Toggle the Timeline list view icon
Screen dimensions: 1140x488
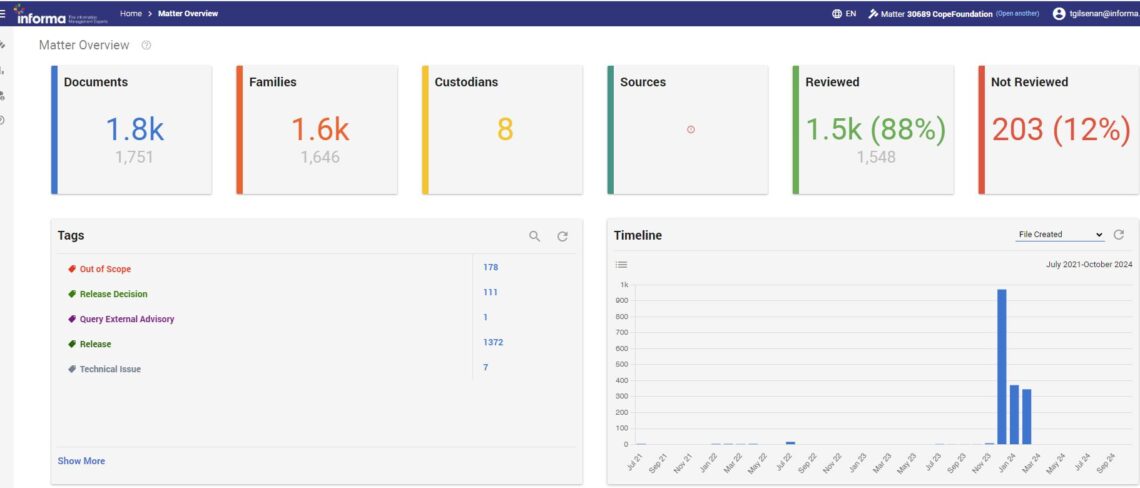[x=621, y=265]
